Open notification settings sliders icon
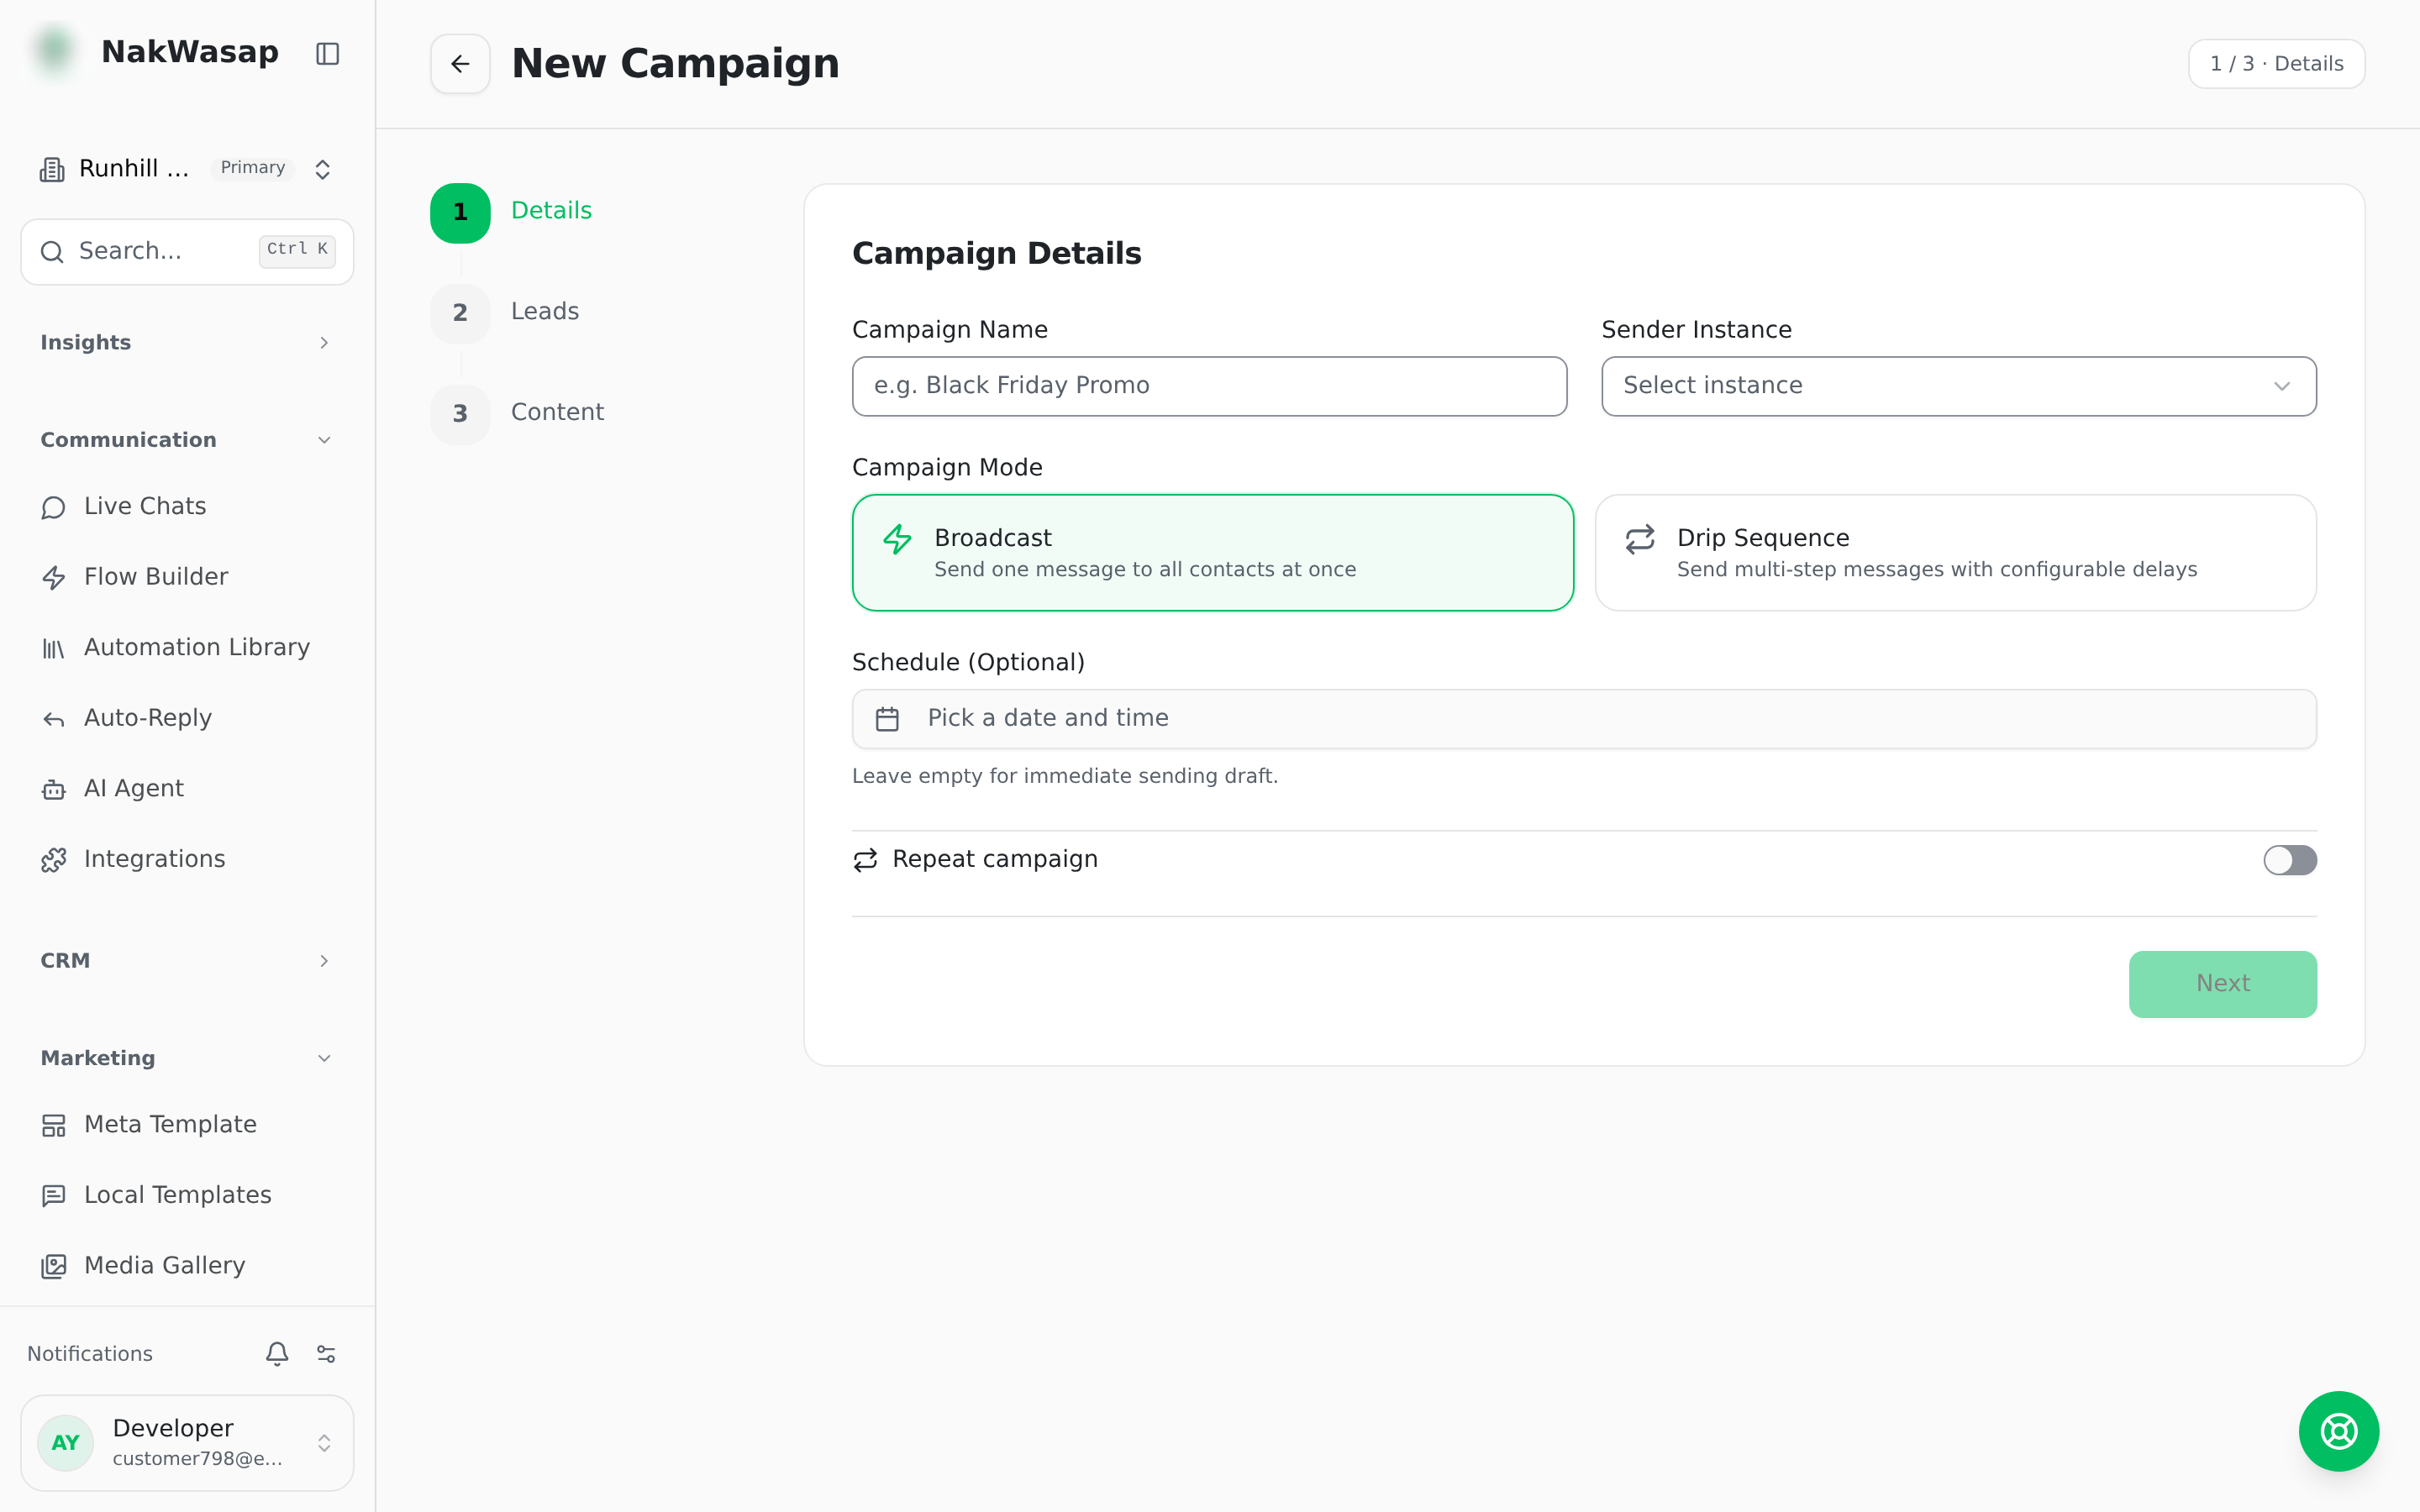 click(326, 1353)
